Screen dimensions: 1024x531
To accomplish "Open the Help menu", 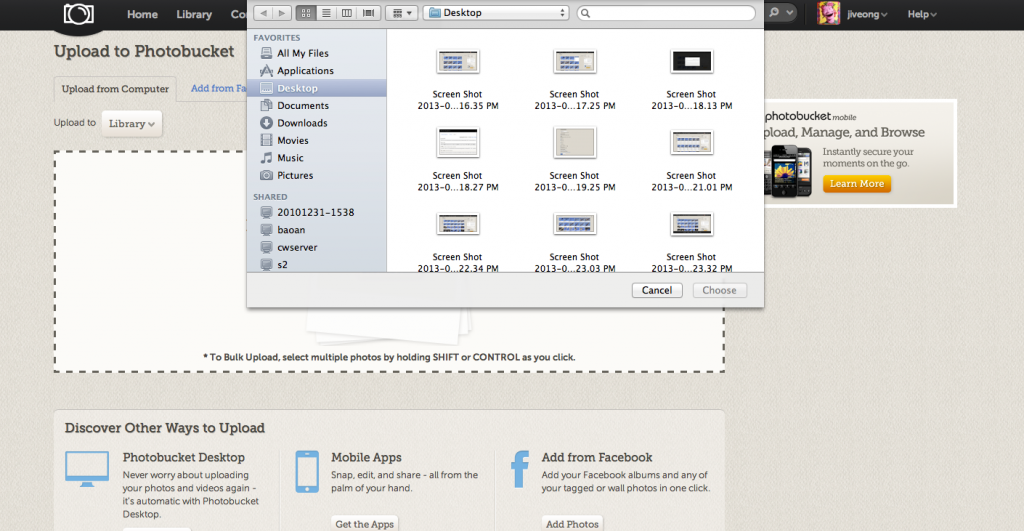I will tap(921, 14).
